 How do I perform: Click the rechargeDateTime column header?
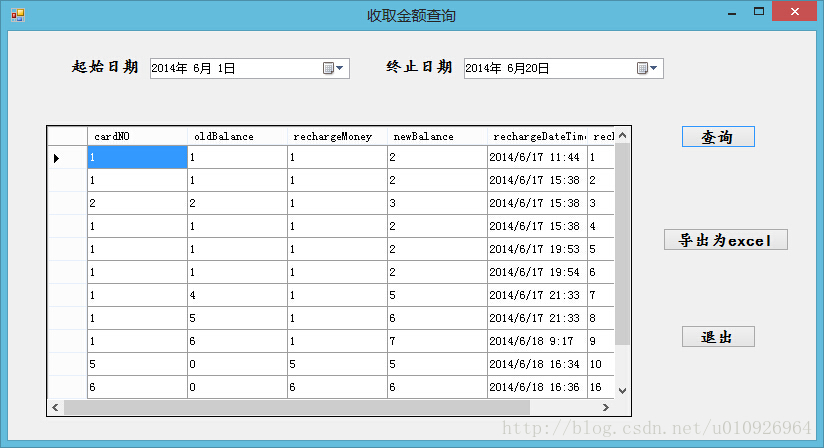[x=537, y=136]
